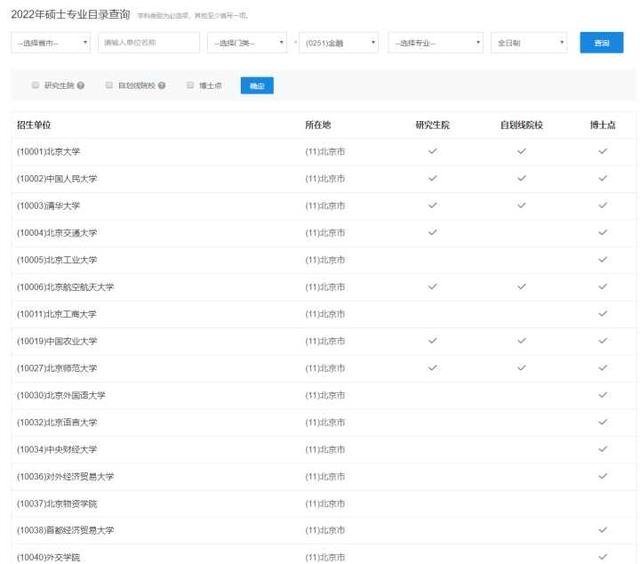The image size is (640, 564).
Task: Click the 2022年硕士专业目录查询 page heading
Action: [x=70, y=14]
